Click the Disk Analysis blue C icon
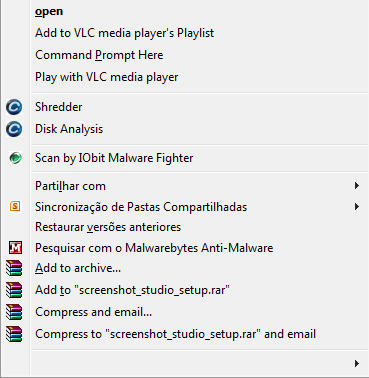Image resolution: width=369 pixels, height=378 pixels. coord(14,129)
